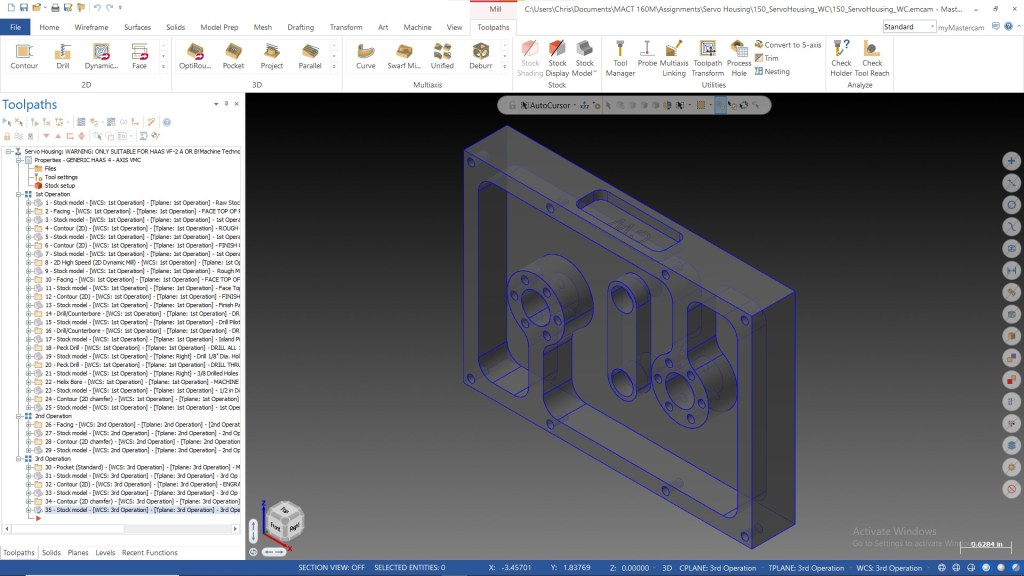Select the Deburr multiaxis toolpath
The height and width of the screenshot is (576, 1024).
(x=481, y=56)
